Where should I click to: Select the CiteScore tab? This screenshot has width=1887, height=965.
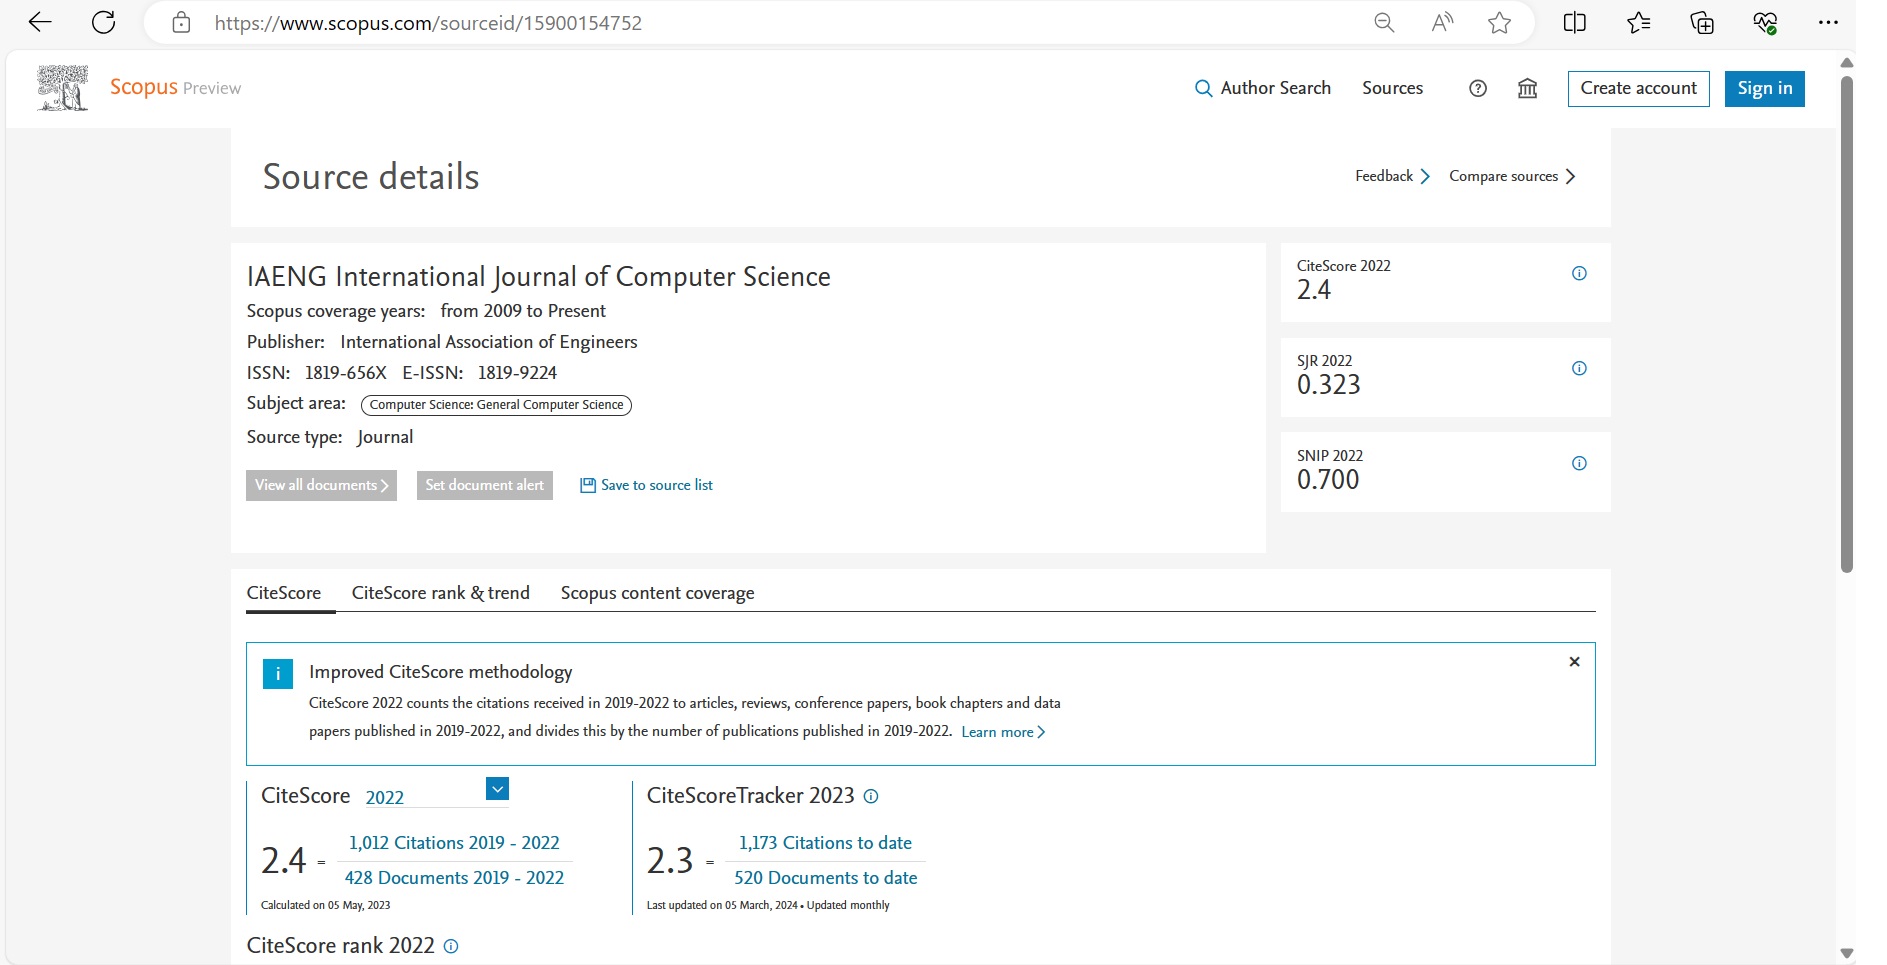(x=284, y=593)
